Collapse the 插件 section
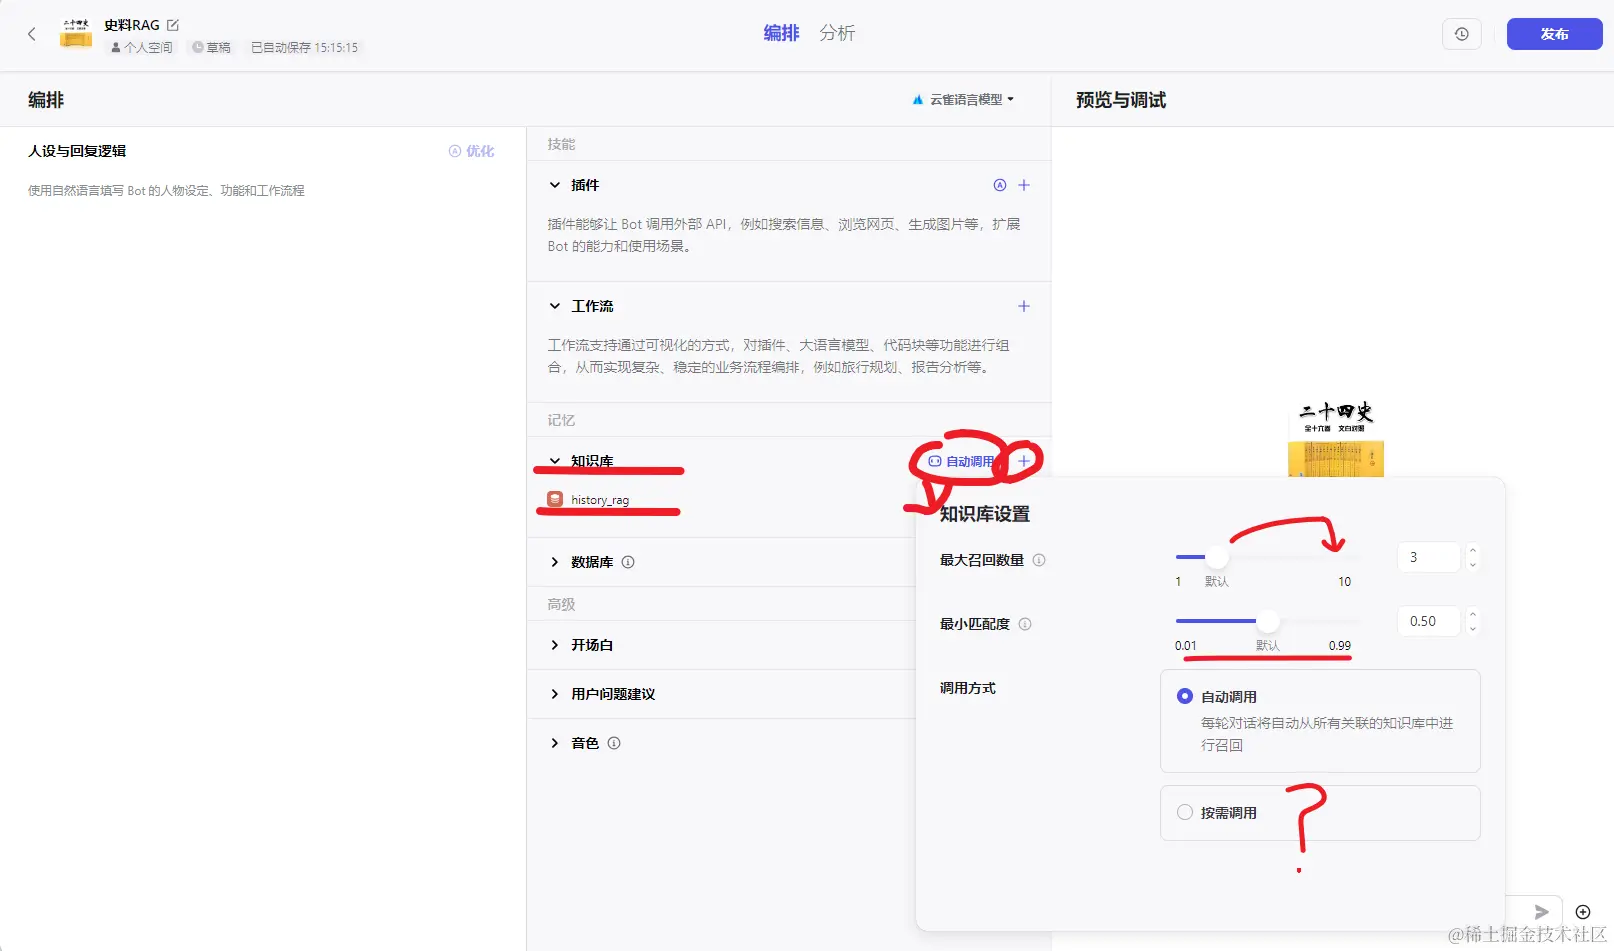Screen dimensions: 1614x951 tap(555, 185)
